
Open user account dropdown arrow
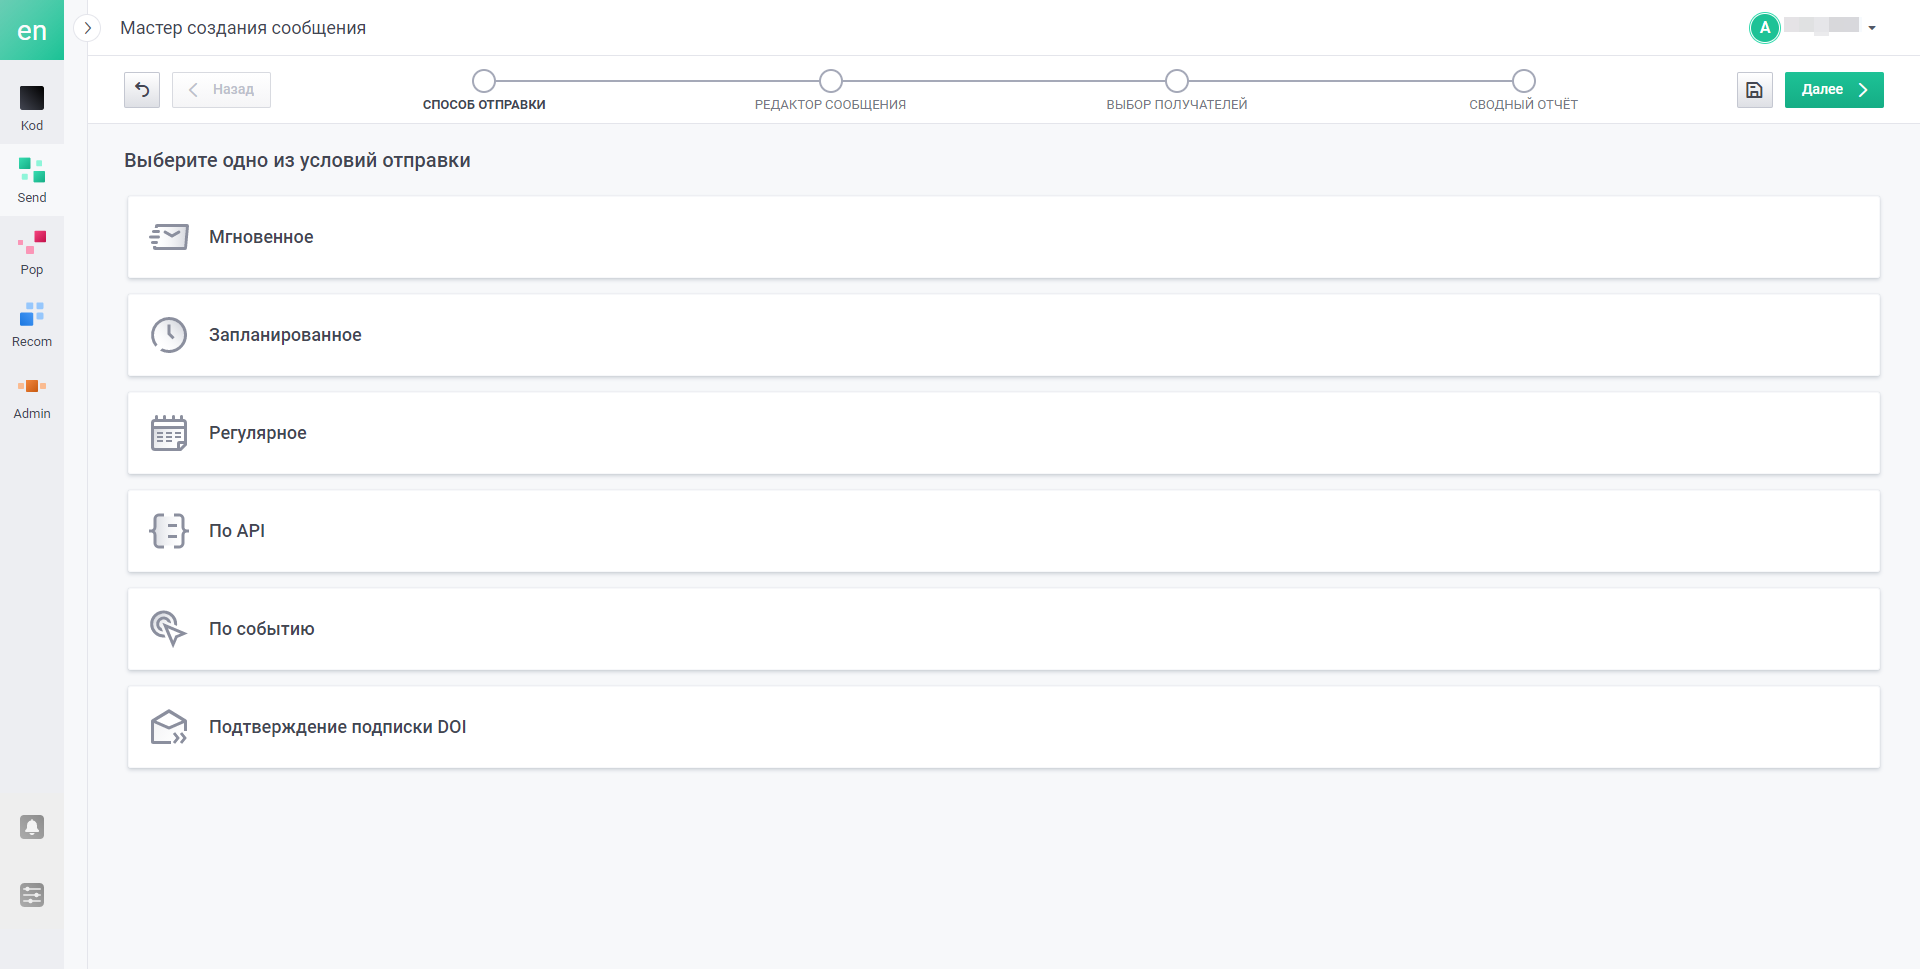[x=1872, y=28]
